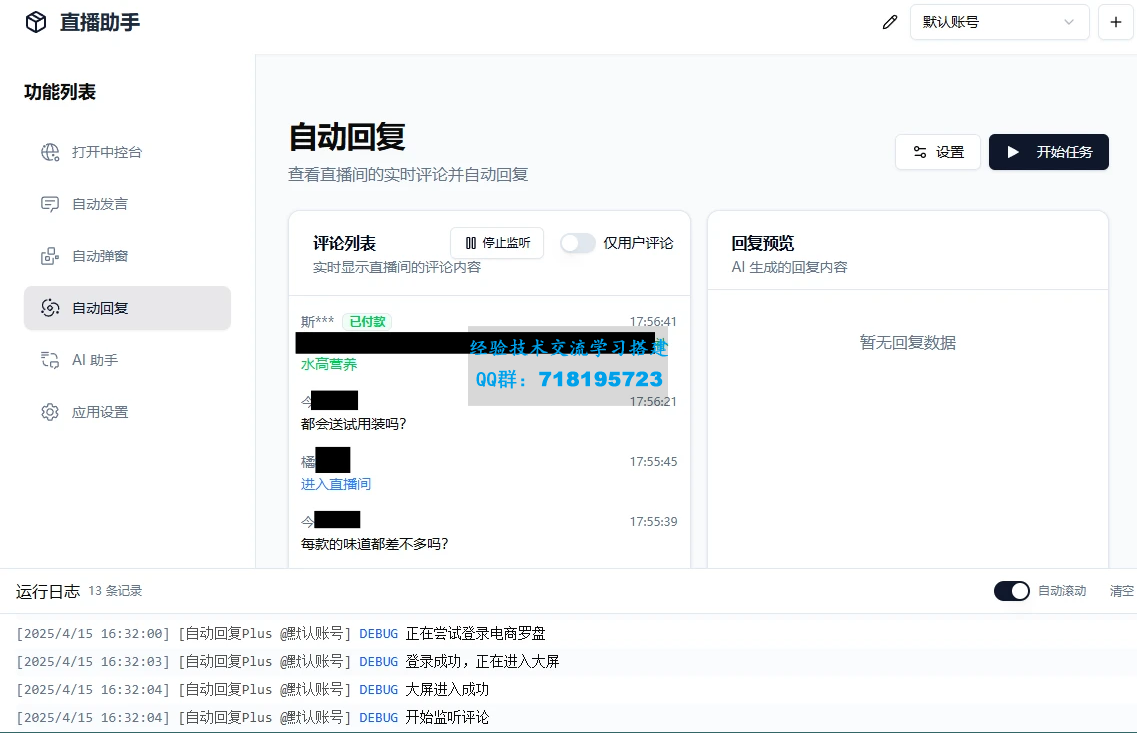Click log line 大屏进入成功

click(447, 689)
